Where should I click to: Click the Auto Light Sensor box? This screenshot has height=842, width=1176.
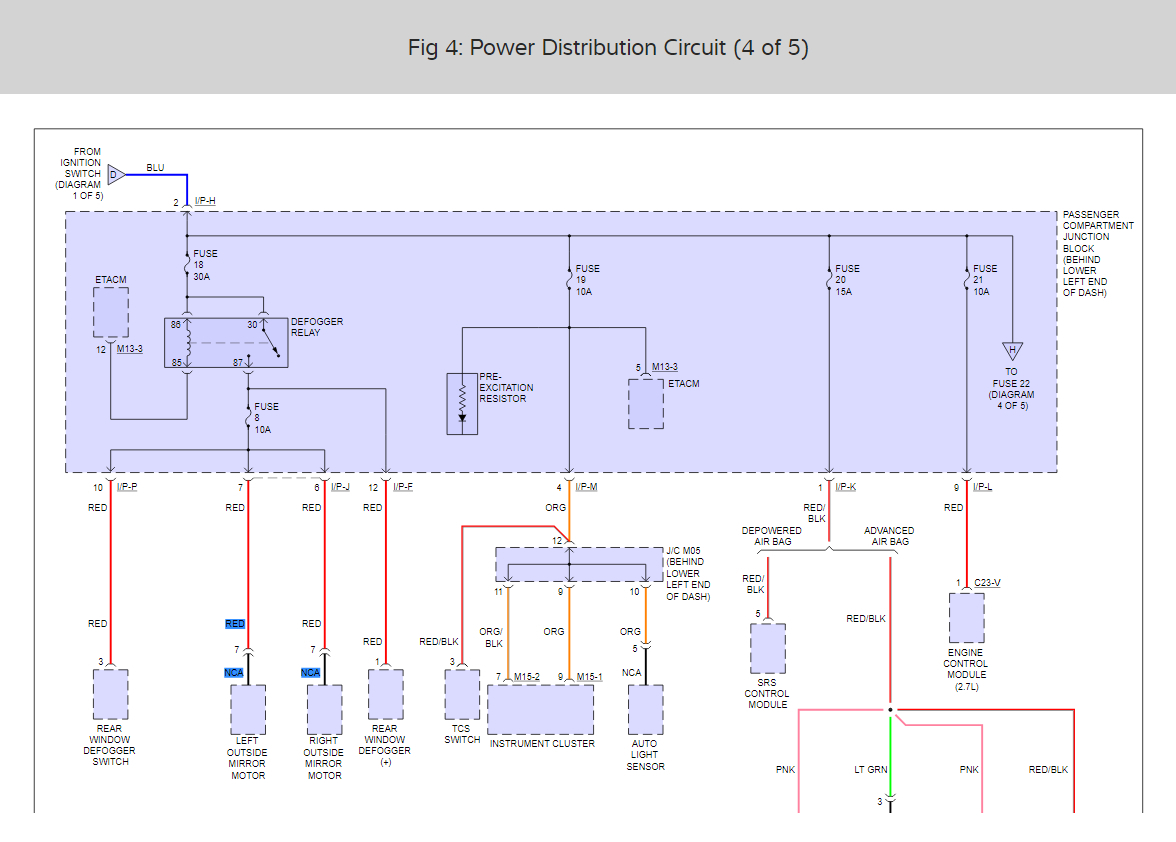(x=645, y=710)
